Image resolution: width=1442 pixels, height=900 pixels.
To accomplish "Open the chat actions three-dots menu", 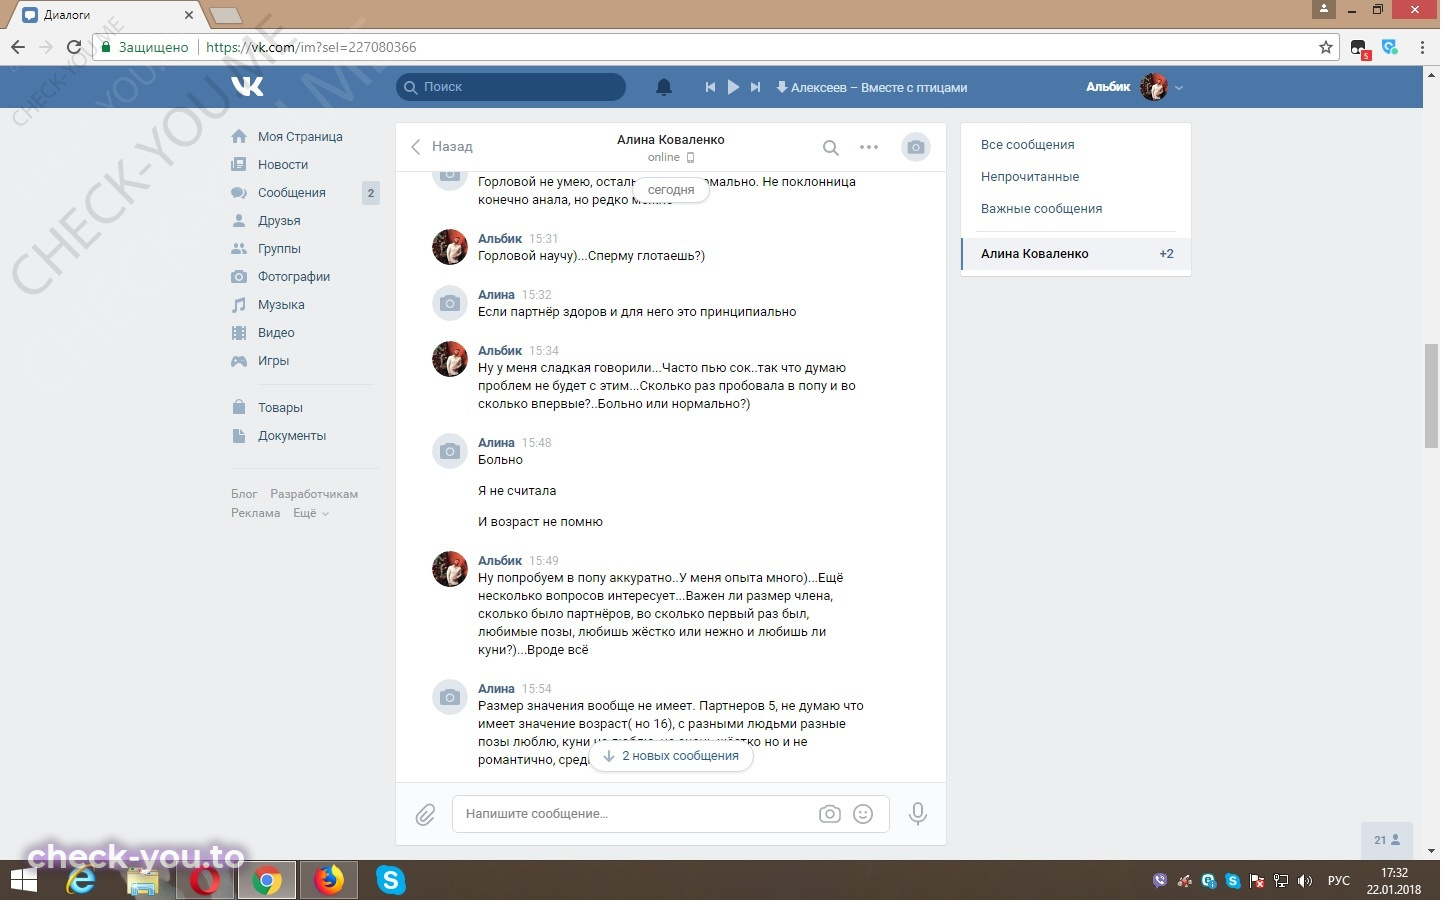I will (x=869, y=147).
